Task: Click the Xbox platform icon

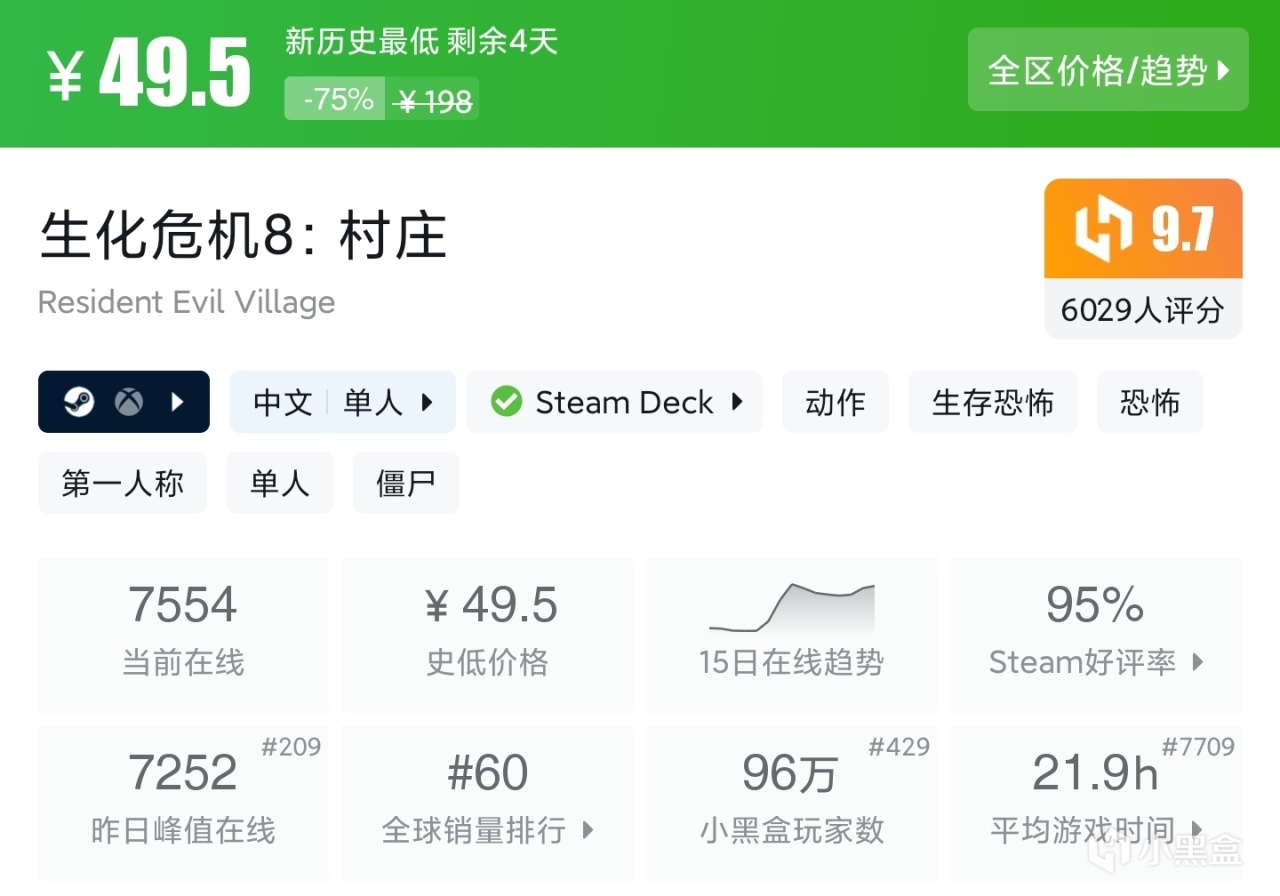Action: tap(128, 402)
